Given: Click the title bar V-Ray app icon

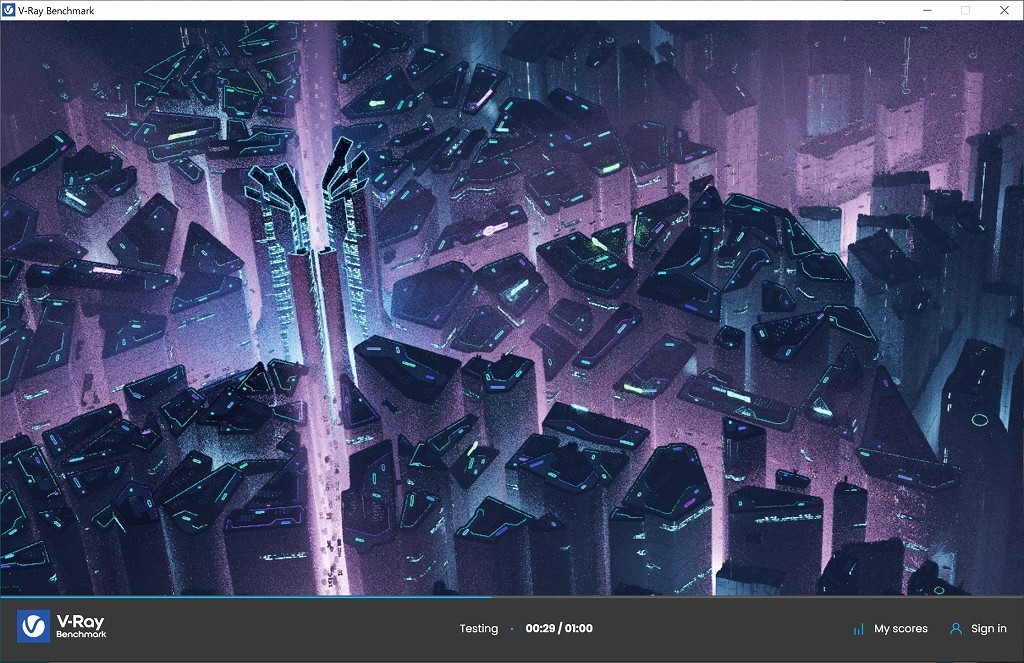Looking at the screenshot, I should 8,10.
